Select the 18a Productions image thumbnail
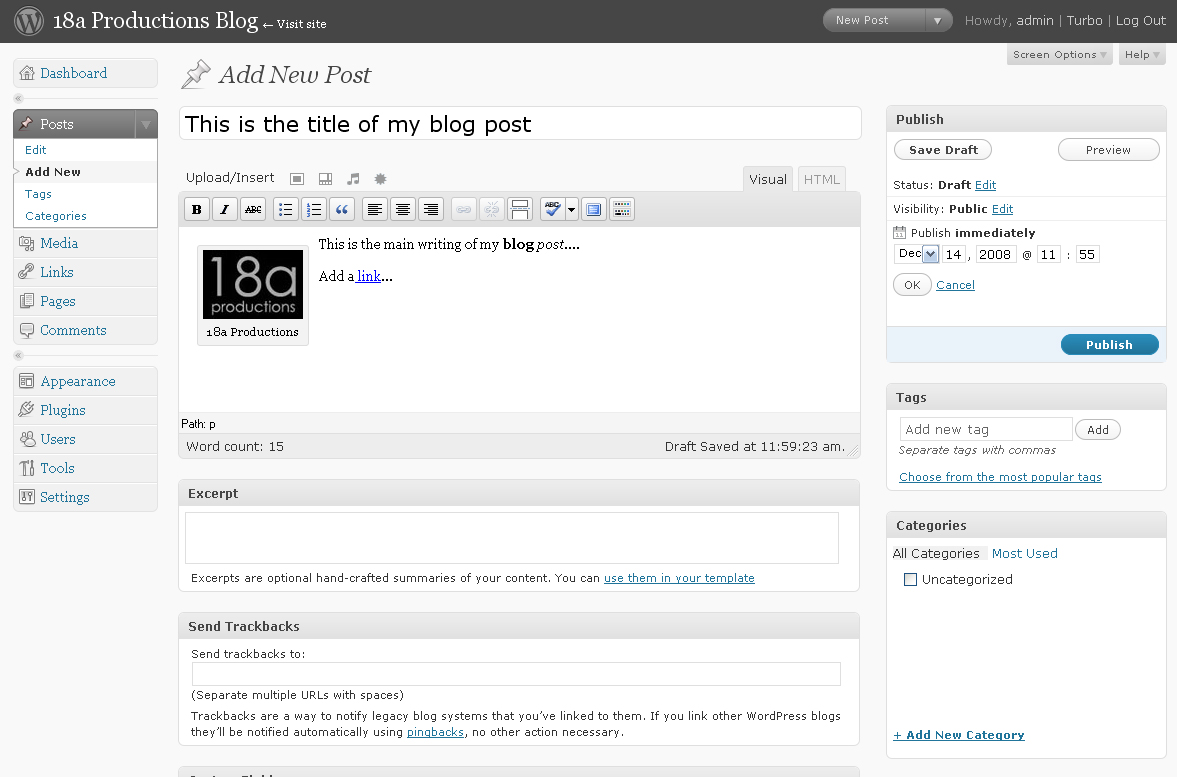 (253, 285)
